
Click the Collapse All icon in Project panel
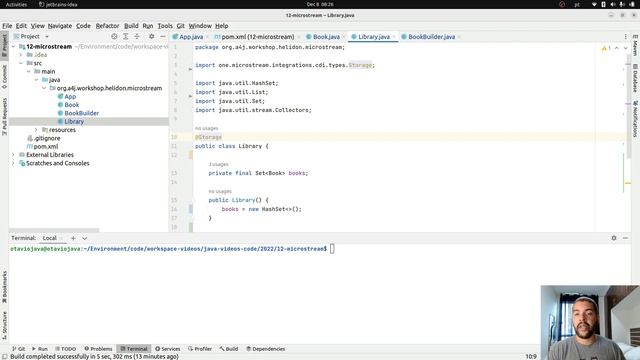coord(137,36)
